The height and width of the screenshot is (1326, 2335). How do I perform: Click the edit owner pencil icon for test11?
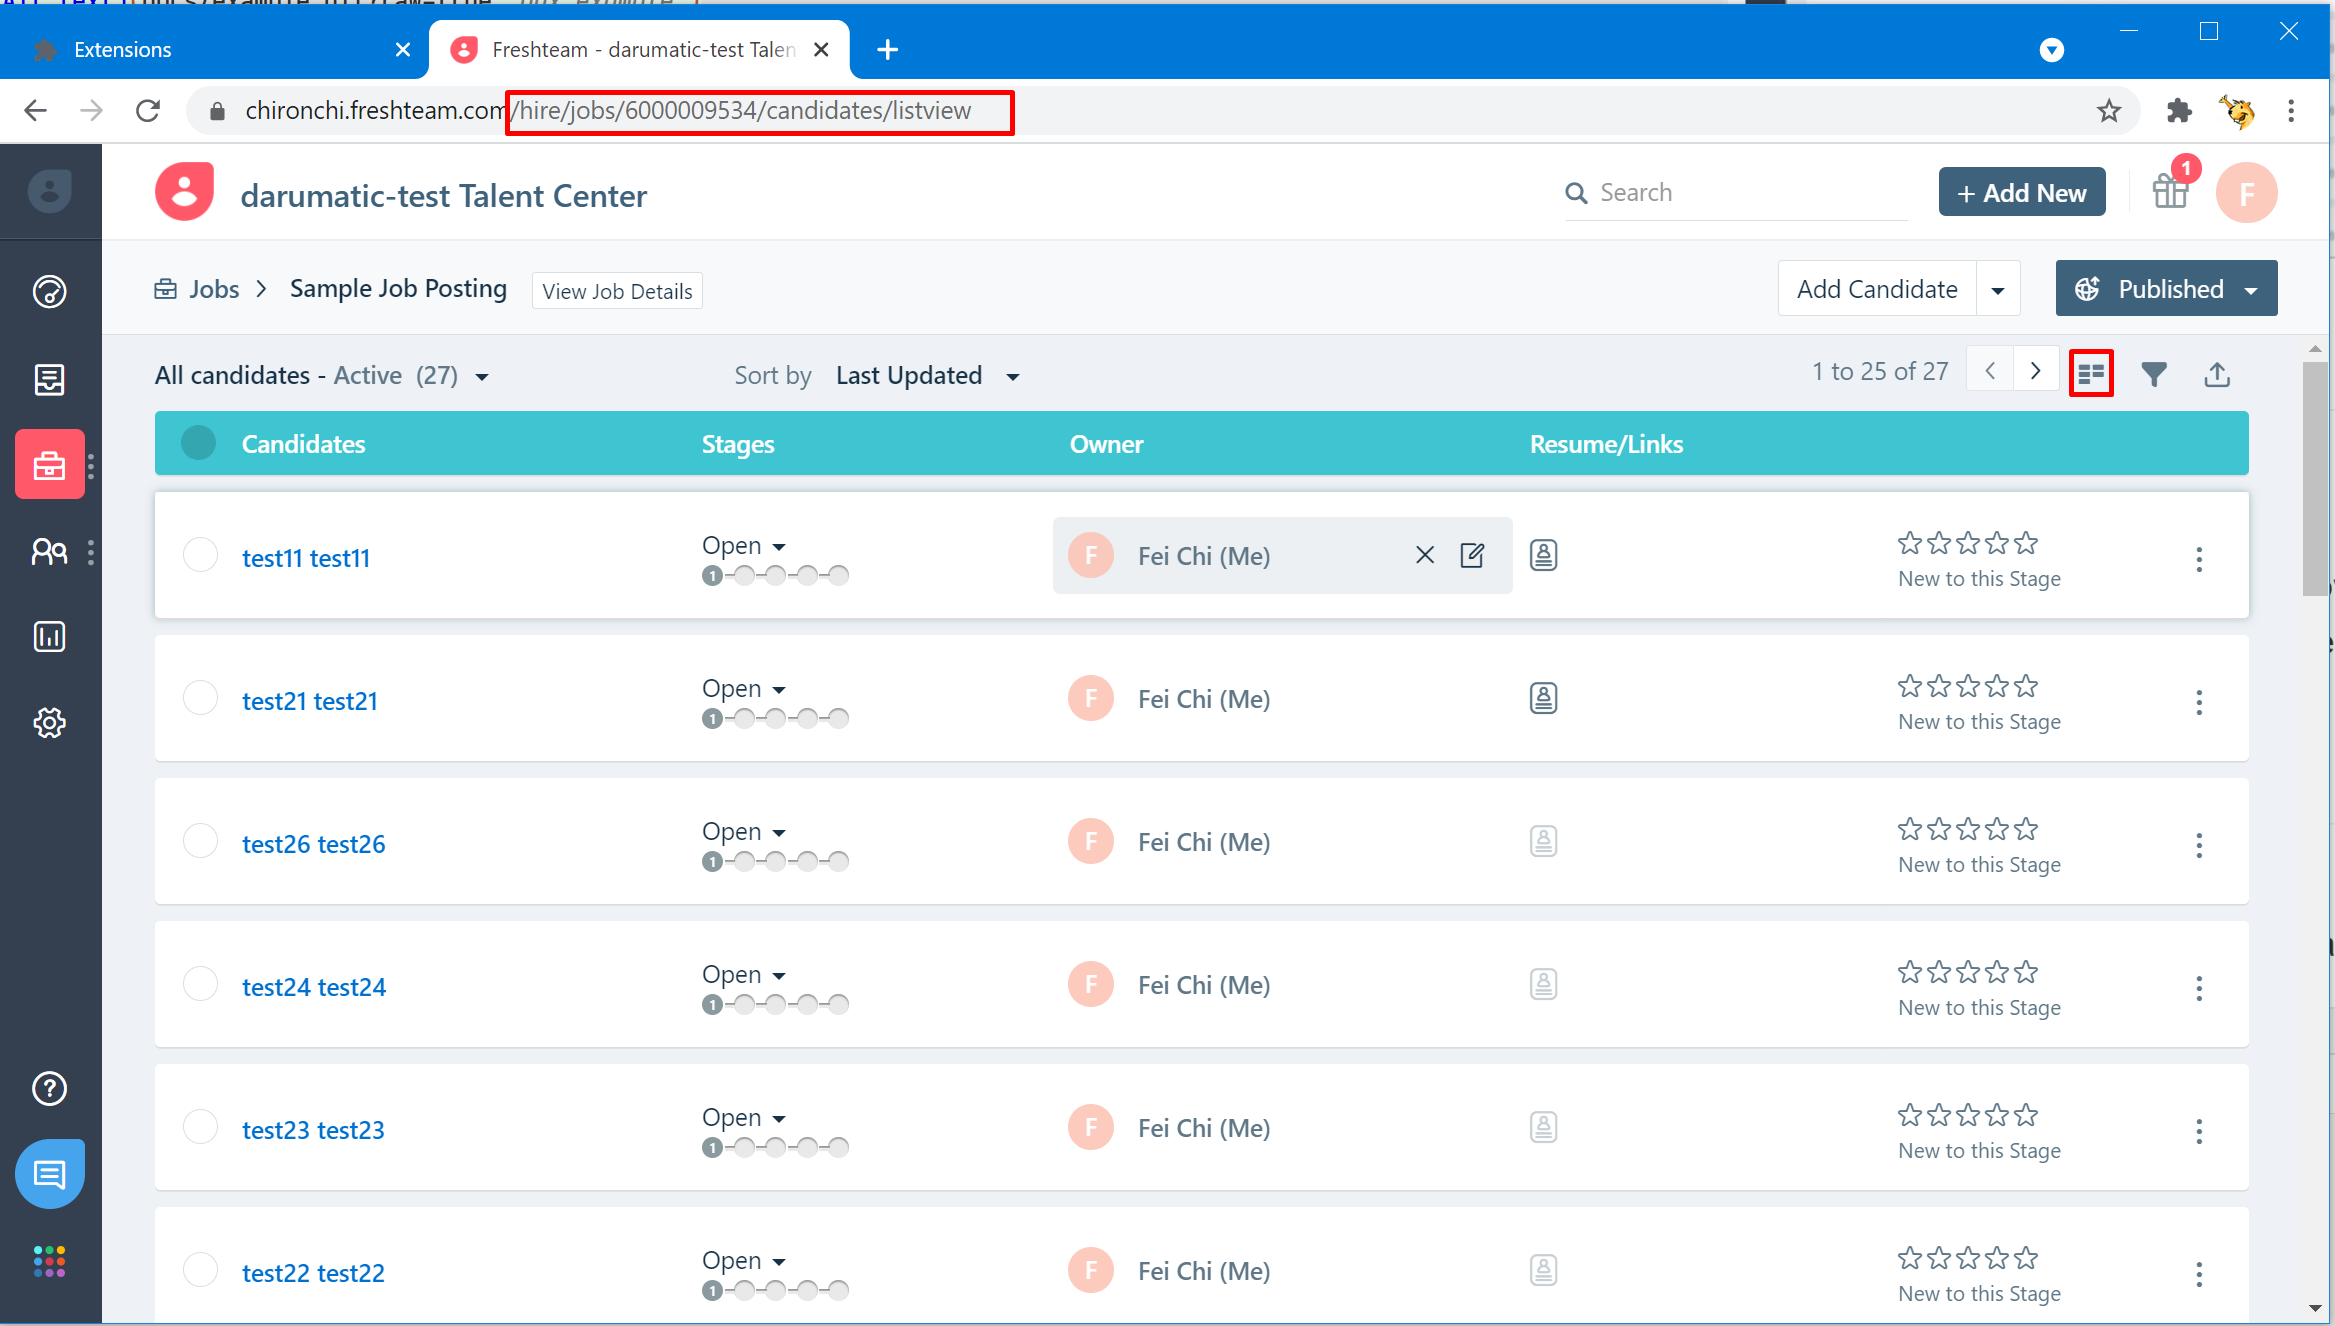(x=1472, y=555)
